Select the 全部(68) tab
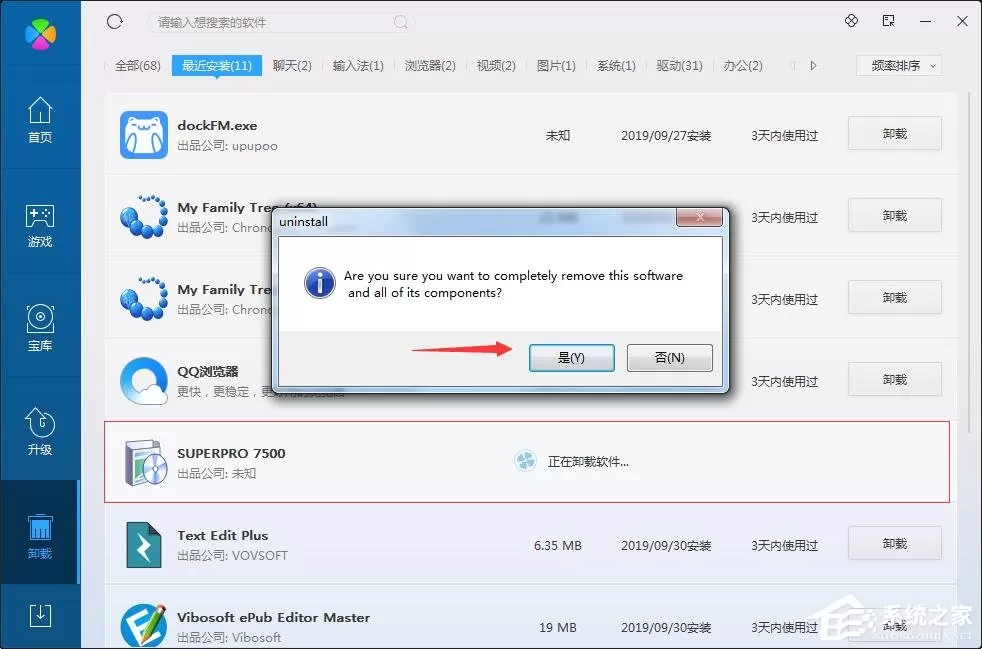This screenshot has height=649, width=982. pos(138,66)
